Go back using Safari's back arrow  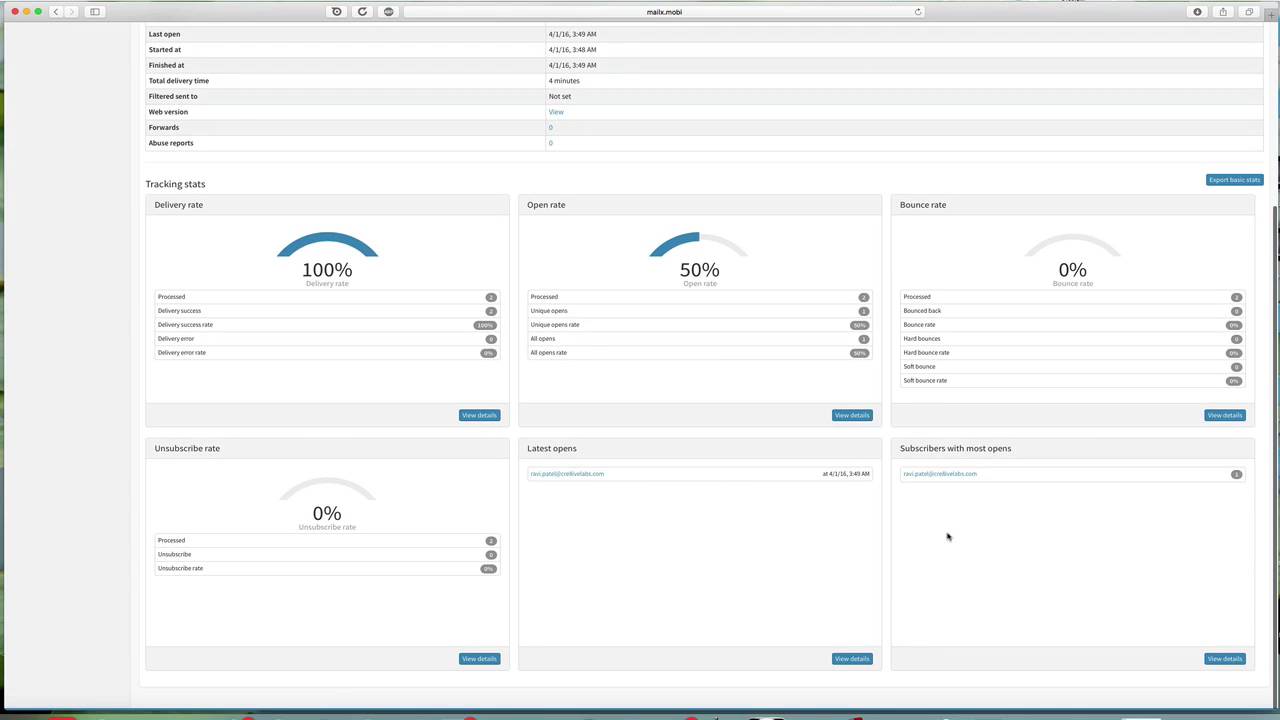pos(56,12)
